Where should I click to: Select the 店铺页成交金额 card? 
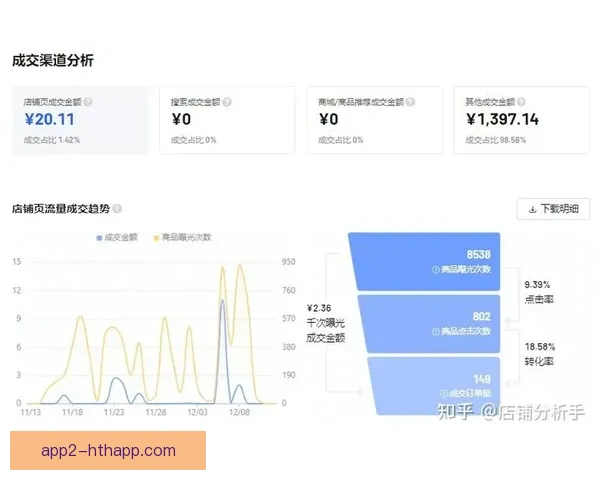pyautogui.click(x=80, y=120)
